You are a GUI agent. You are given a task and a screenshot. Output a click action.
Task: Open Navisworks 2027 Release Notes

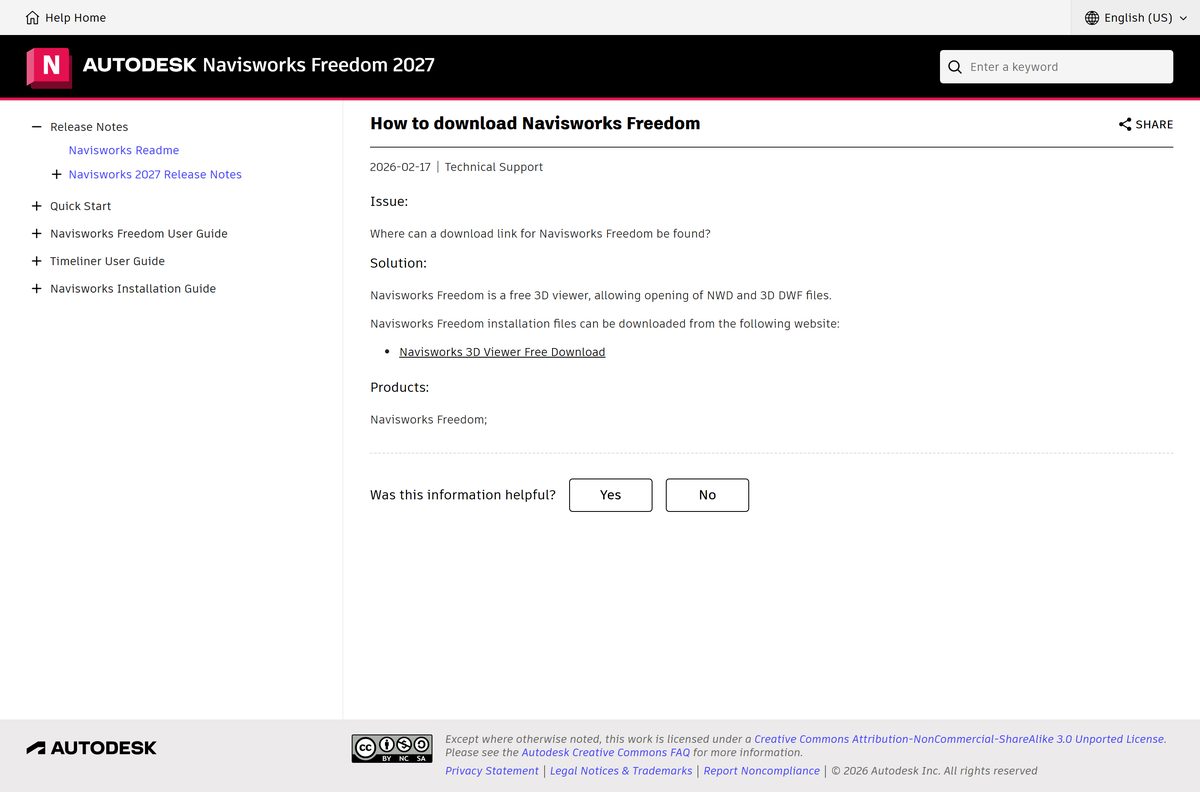(x=155, y=175)
